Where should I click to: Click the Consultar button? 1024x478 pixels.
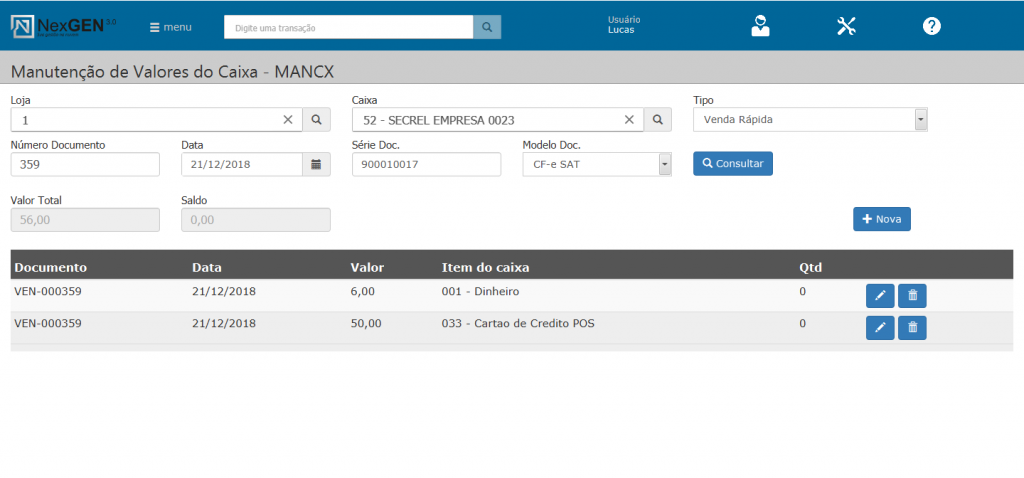(732, 163)
